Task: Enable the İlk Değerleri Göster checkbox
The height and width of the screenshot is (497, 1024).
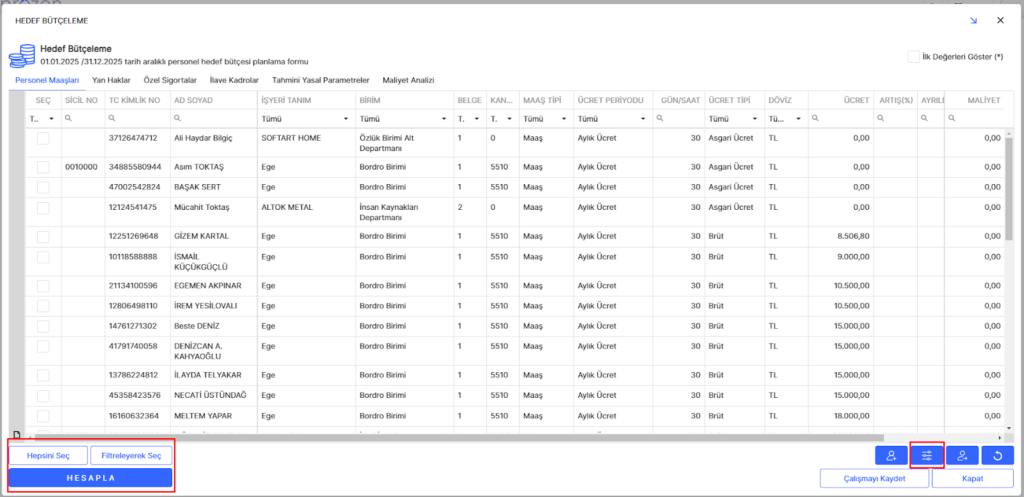Action: pos(913,57)
